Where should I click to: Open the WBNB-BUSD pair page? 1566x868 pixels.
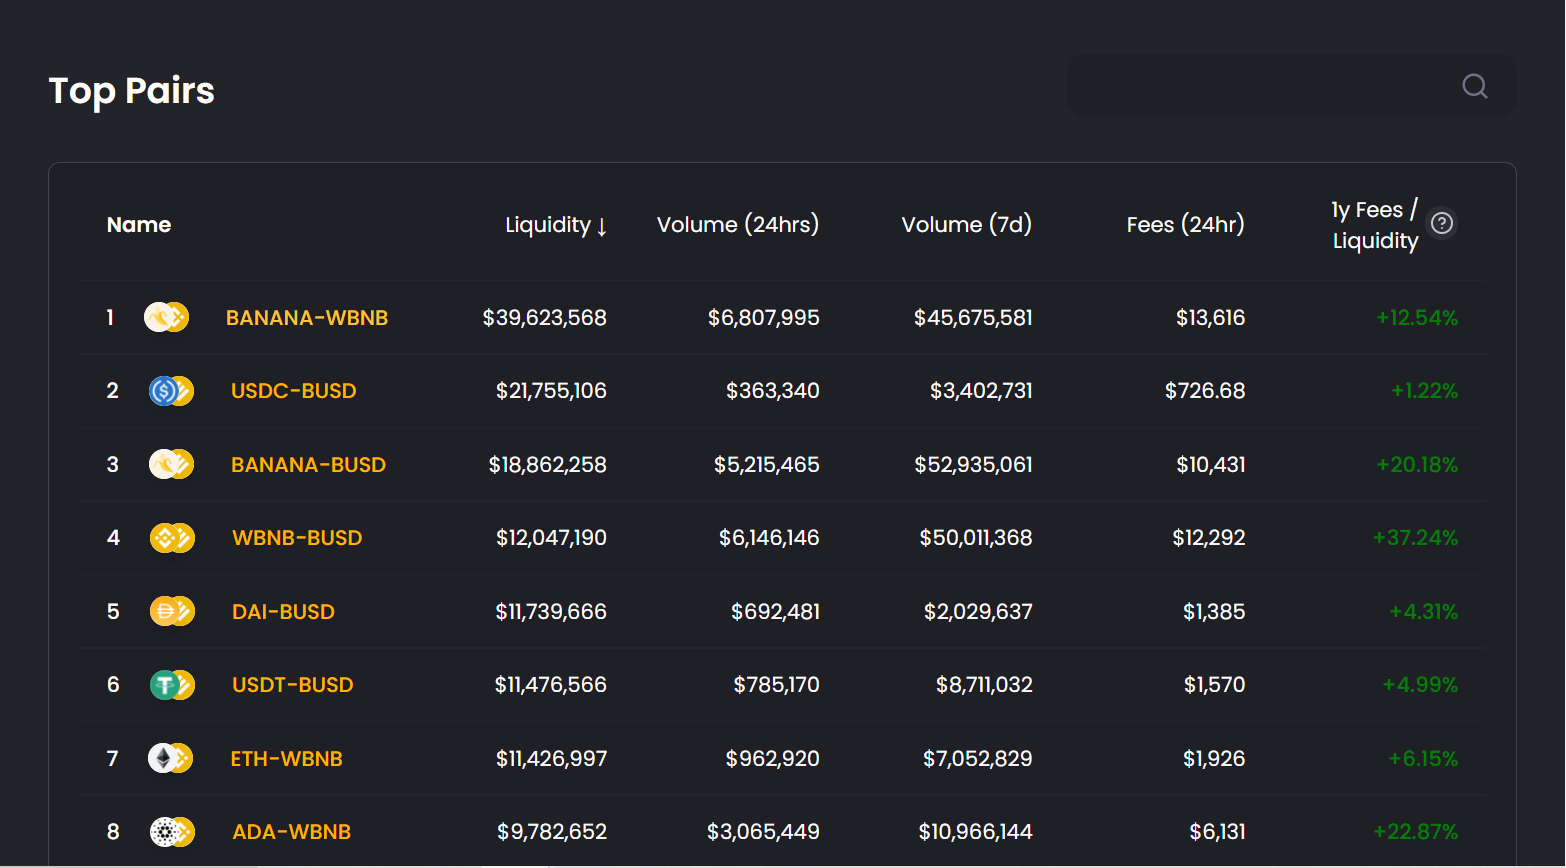pos(297,538)
